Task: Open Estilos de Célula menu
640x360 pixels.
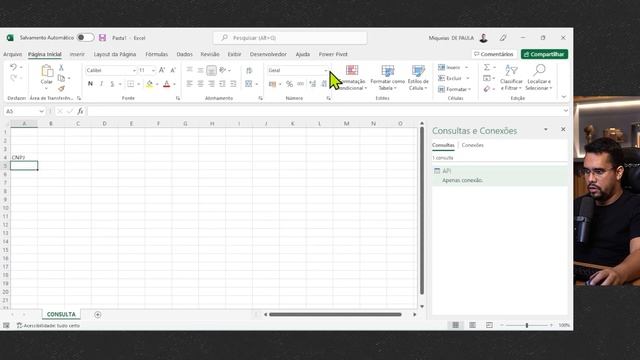Action: coord(418,78)
